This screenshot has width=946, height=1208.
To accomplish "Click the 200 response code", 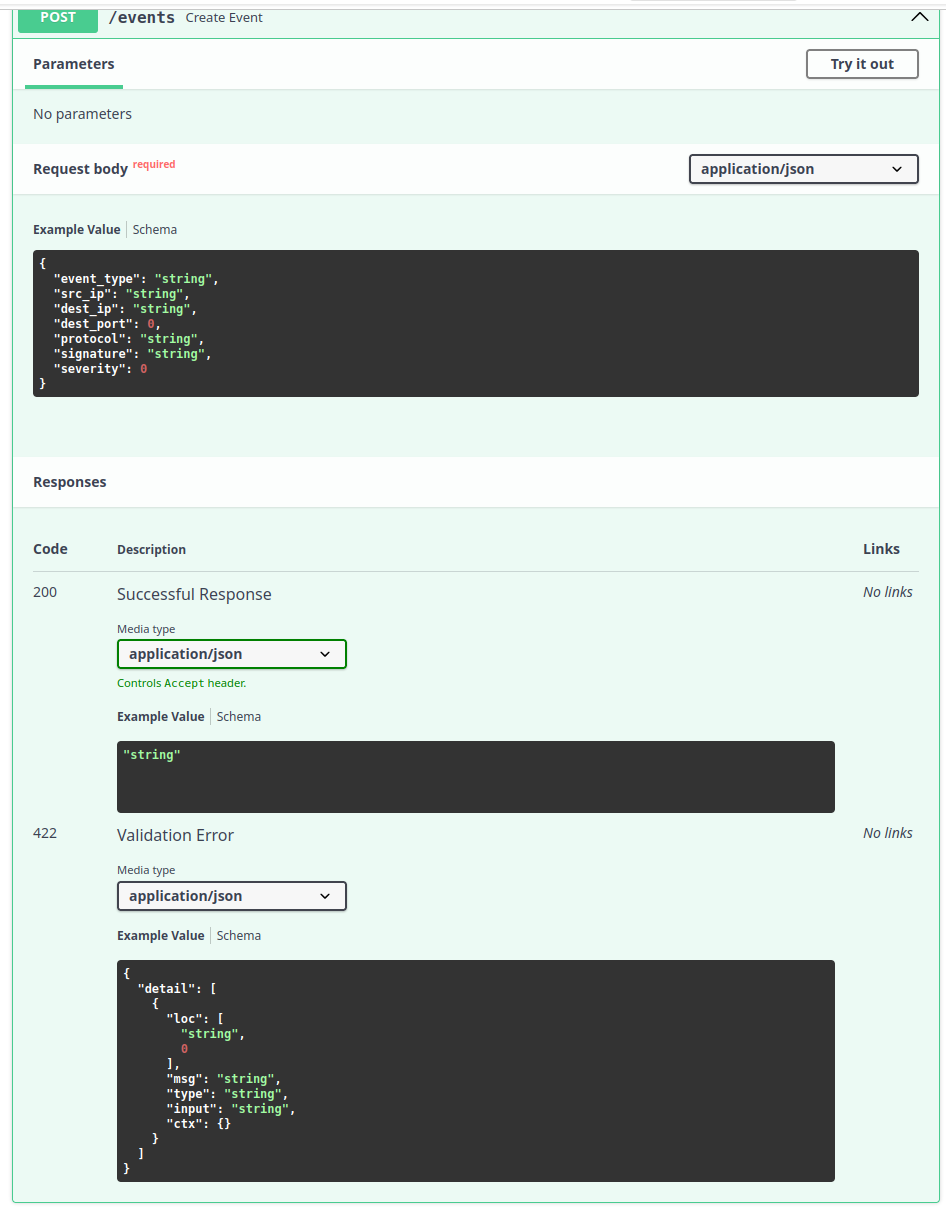I will [x=45, y=592].
